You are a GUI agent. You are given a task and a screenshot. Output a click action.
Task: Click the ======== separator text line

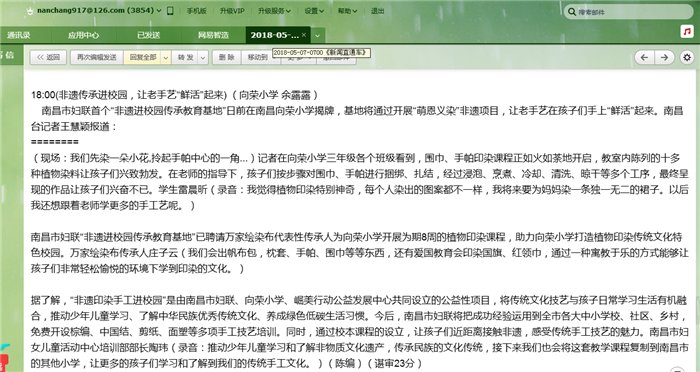point(54,142)
